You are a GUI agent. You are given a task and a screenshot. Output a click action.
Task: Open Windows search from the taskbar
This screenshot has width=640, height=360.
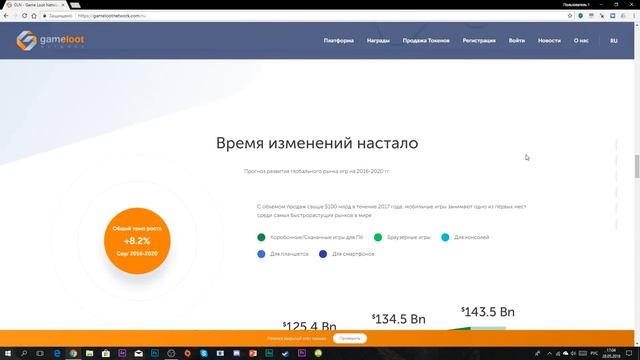tap(24, 353)
